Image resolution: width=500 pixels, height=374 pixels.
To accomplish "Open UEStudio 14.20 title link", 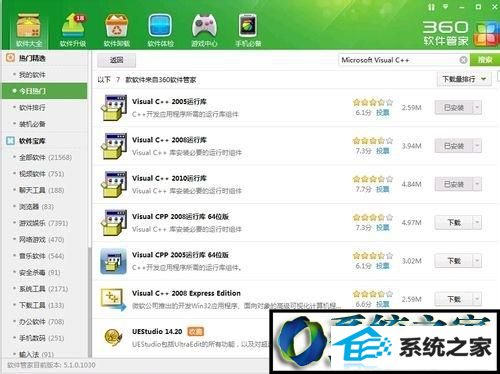I will tap(157, 332).
